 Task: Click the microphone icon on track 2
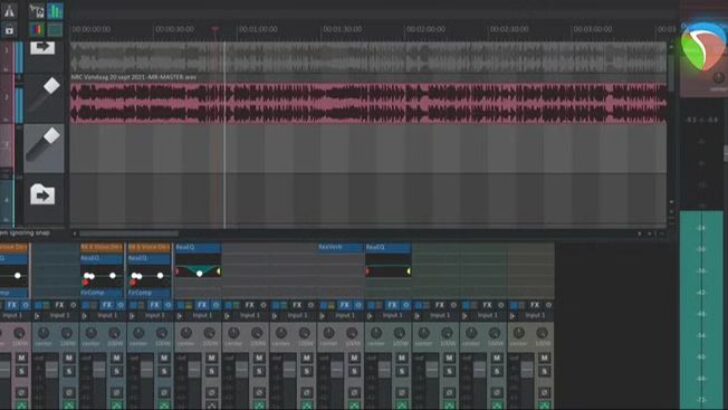[44, 96]
